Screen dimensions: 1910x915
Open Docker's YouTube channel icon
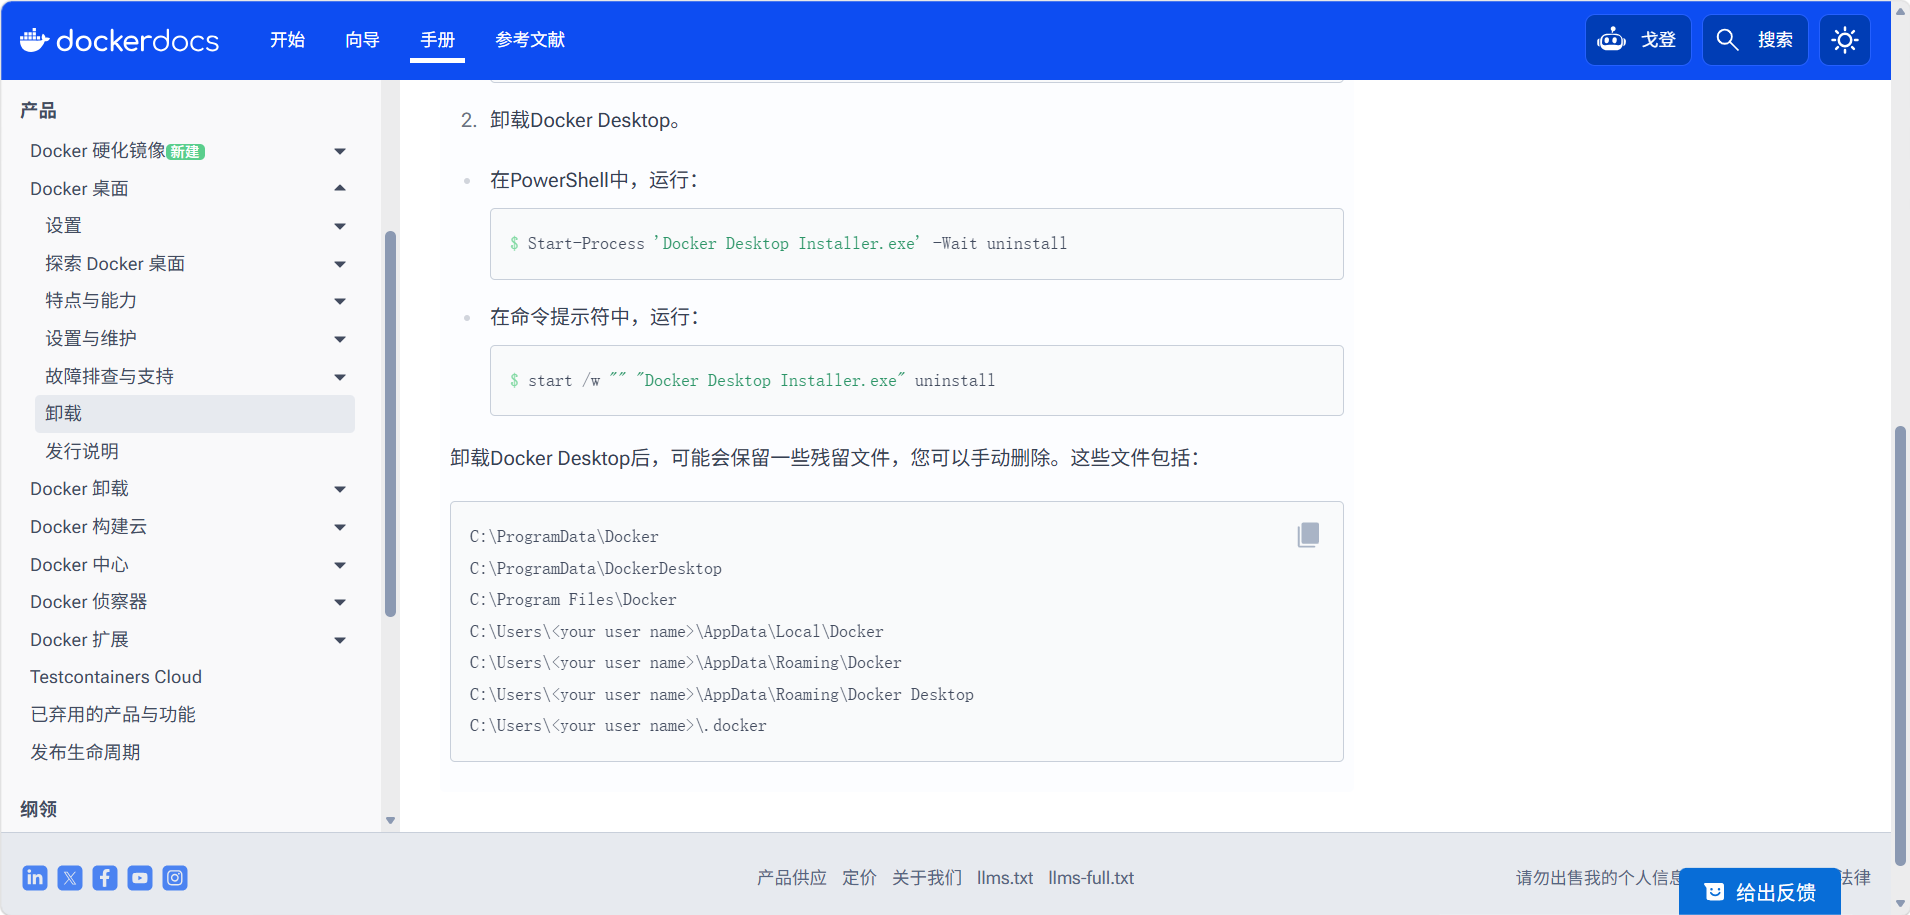(x=140, y=878)
